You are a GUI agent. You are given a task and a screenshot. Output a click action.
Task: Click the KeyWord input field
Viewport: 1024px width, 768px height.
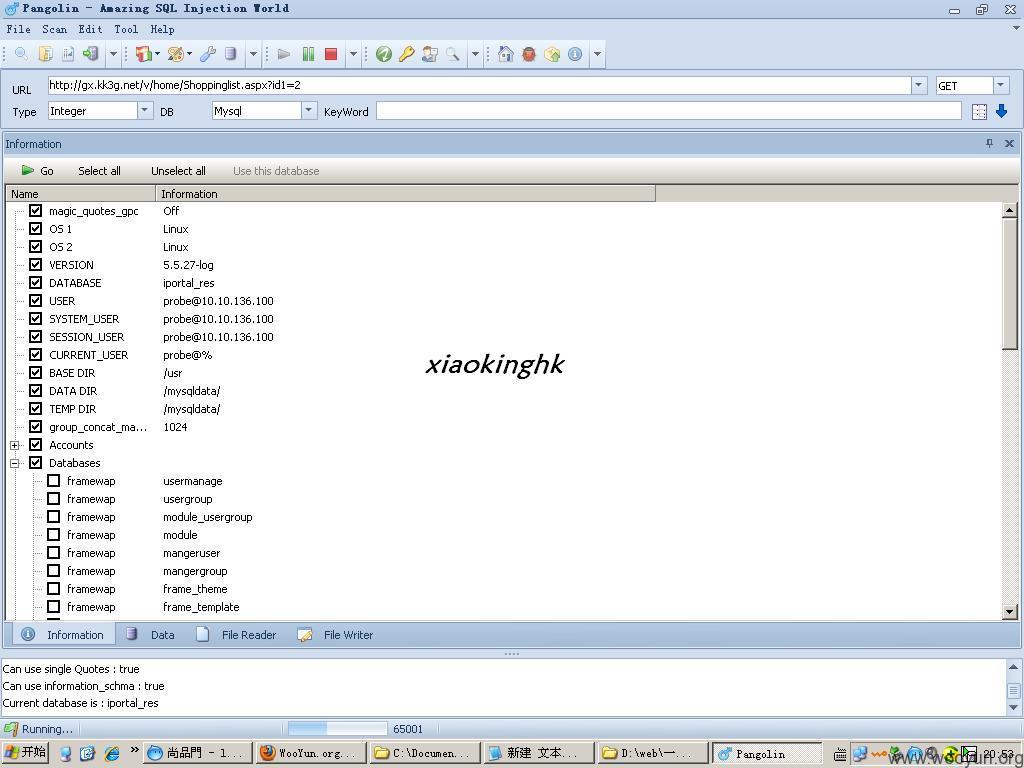point(669,111)
